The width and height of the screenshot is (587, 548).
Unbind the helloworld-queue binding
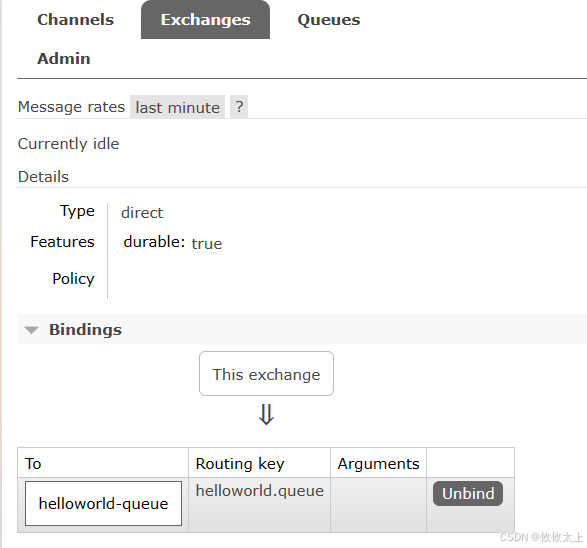(x=468, y=493)
